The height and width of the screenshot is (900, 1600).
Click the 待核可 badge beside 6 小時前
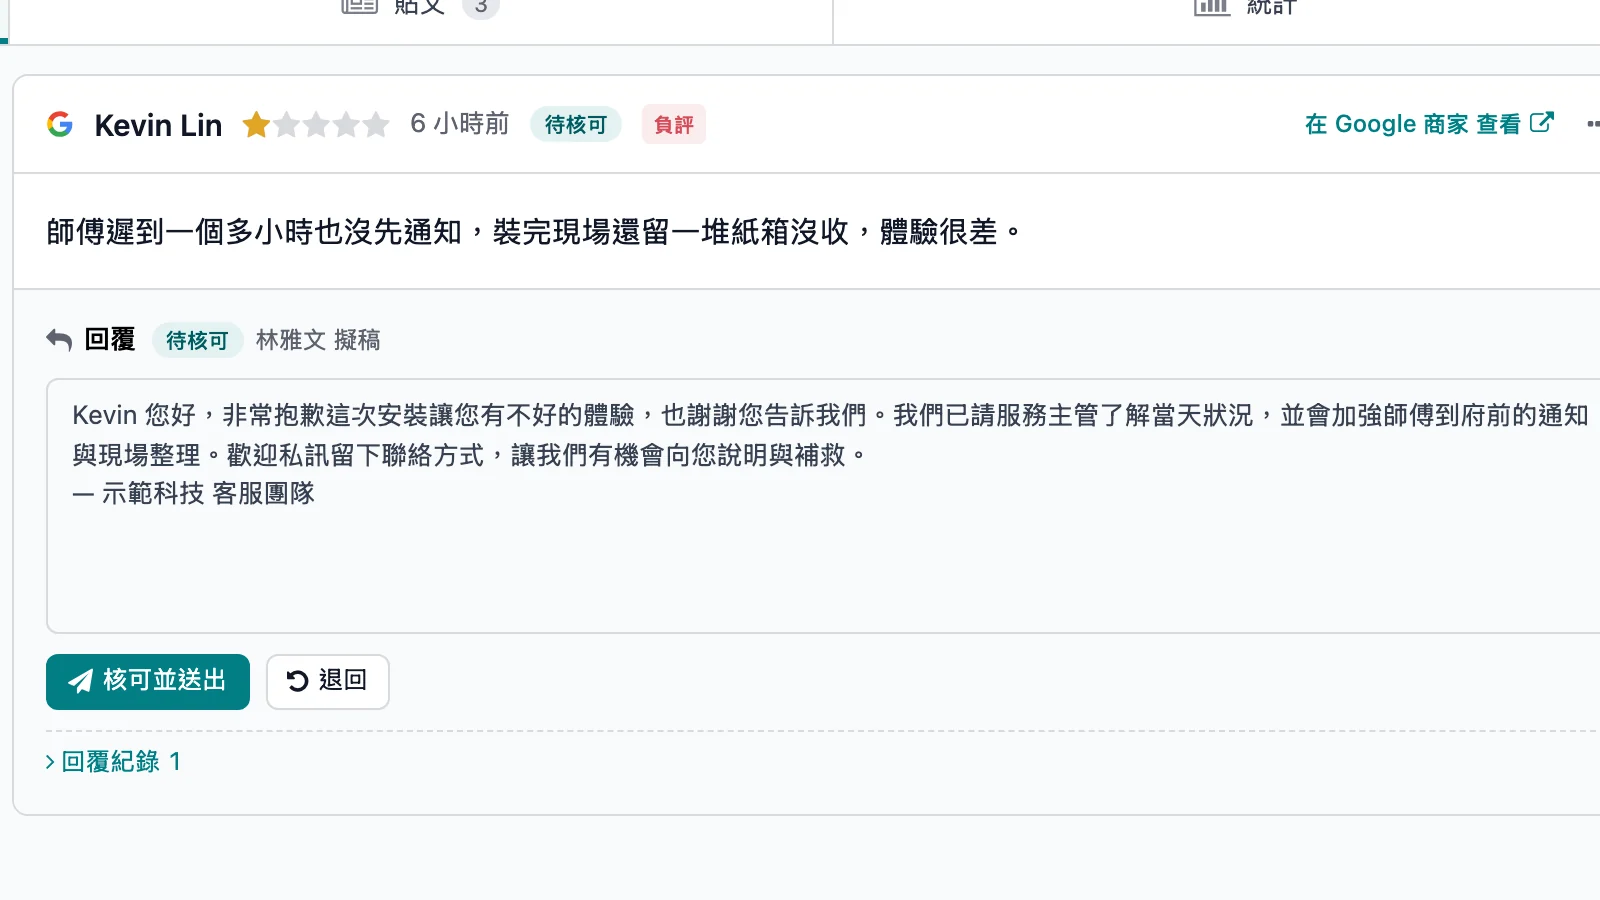(x=576, y=125)
